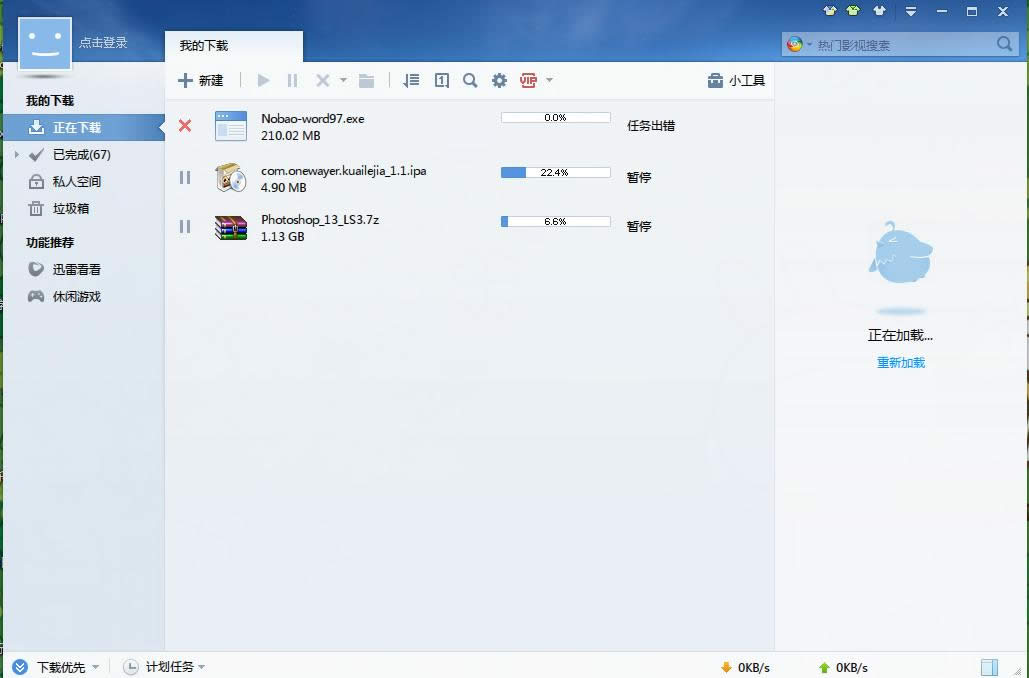
Task: Click Nobao-word97.exe file name
Action: click(312, 118)
